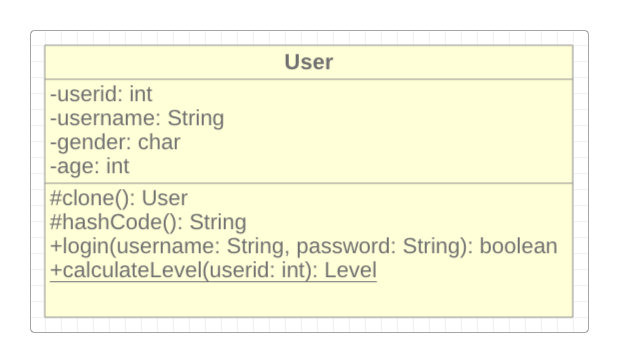Select the User class title
Viewport: 619px width, 363px height.
tap(309, 62)
